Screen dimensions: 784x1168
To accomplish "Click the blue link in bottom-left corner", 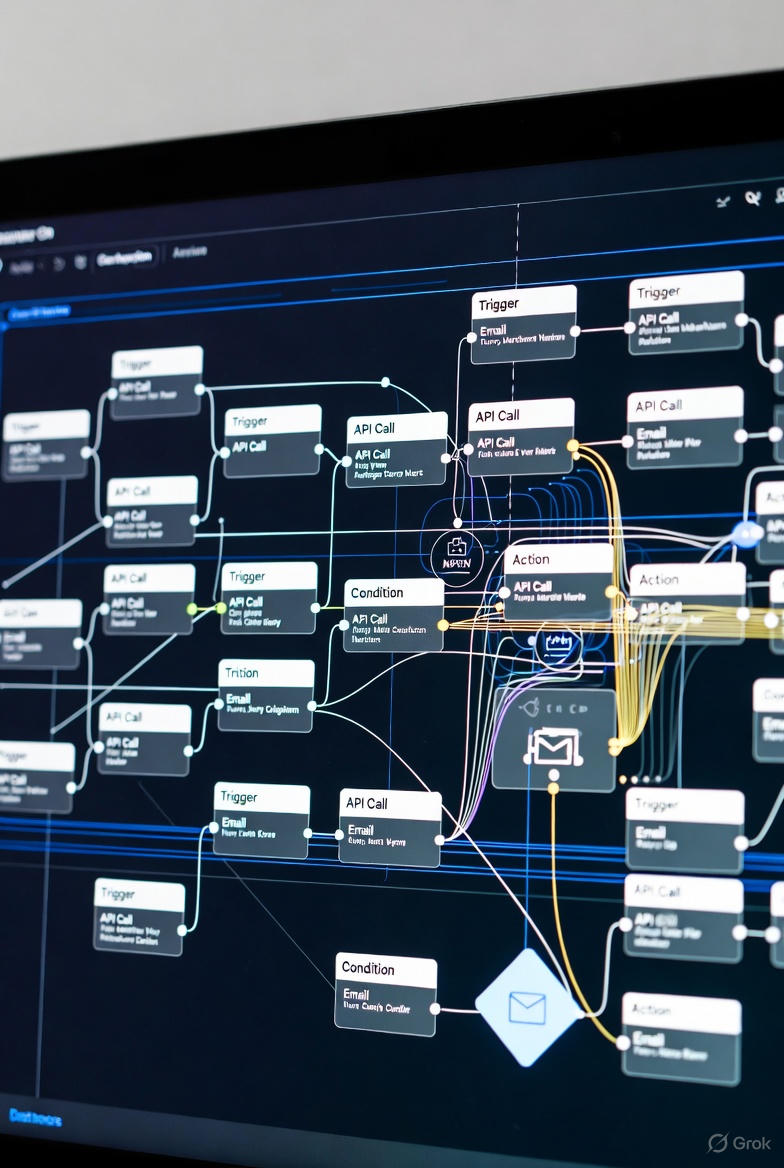I will click(35, 1117).
